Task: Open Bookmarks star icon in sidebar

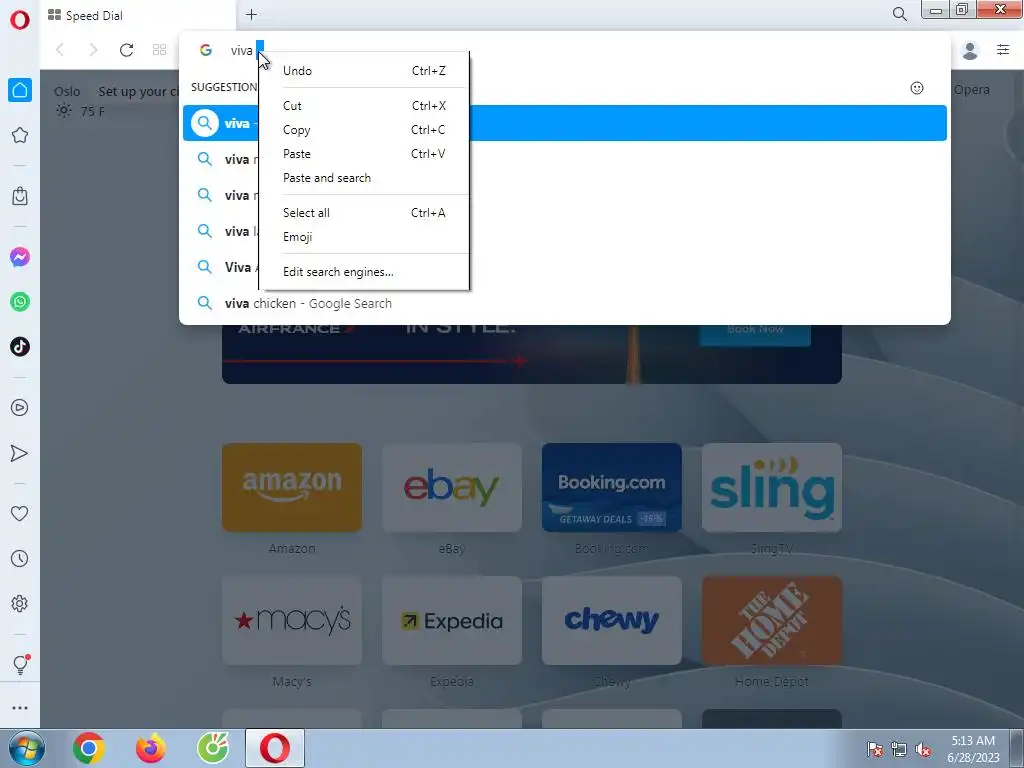Action: (x=20, y=135)
